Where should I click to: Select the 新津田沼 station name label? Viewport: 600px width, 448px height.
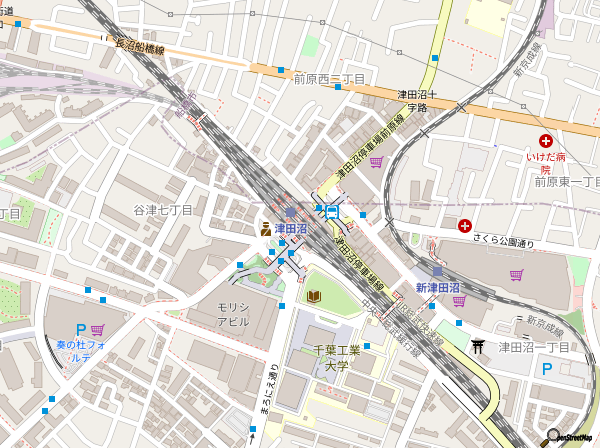(438, 288)
